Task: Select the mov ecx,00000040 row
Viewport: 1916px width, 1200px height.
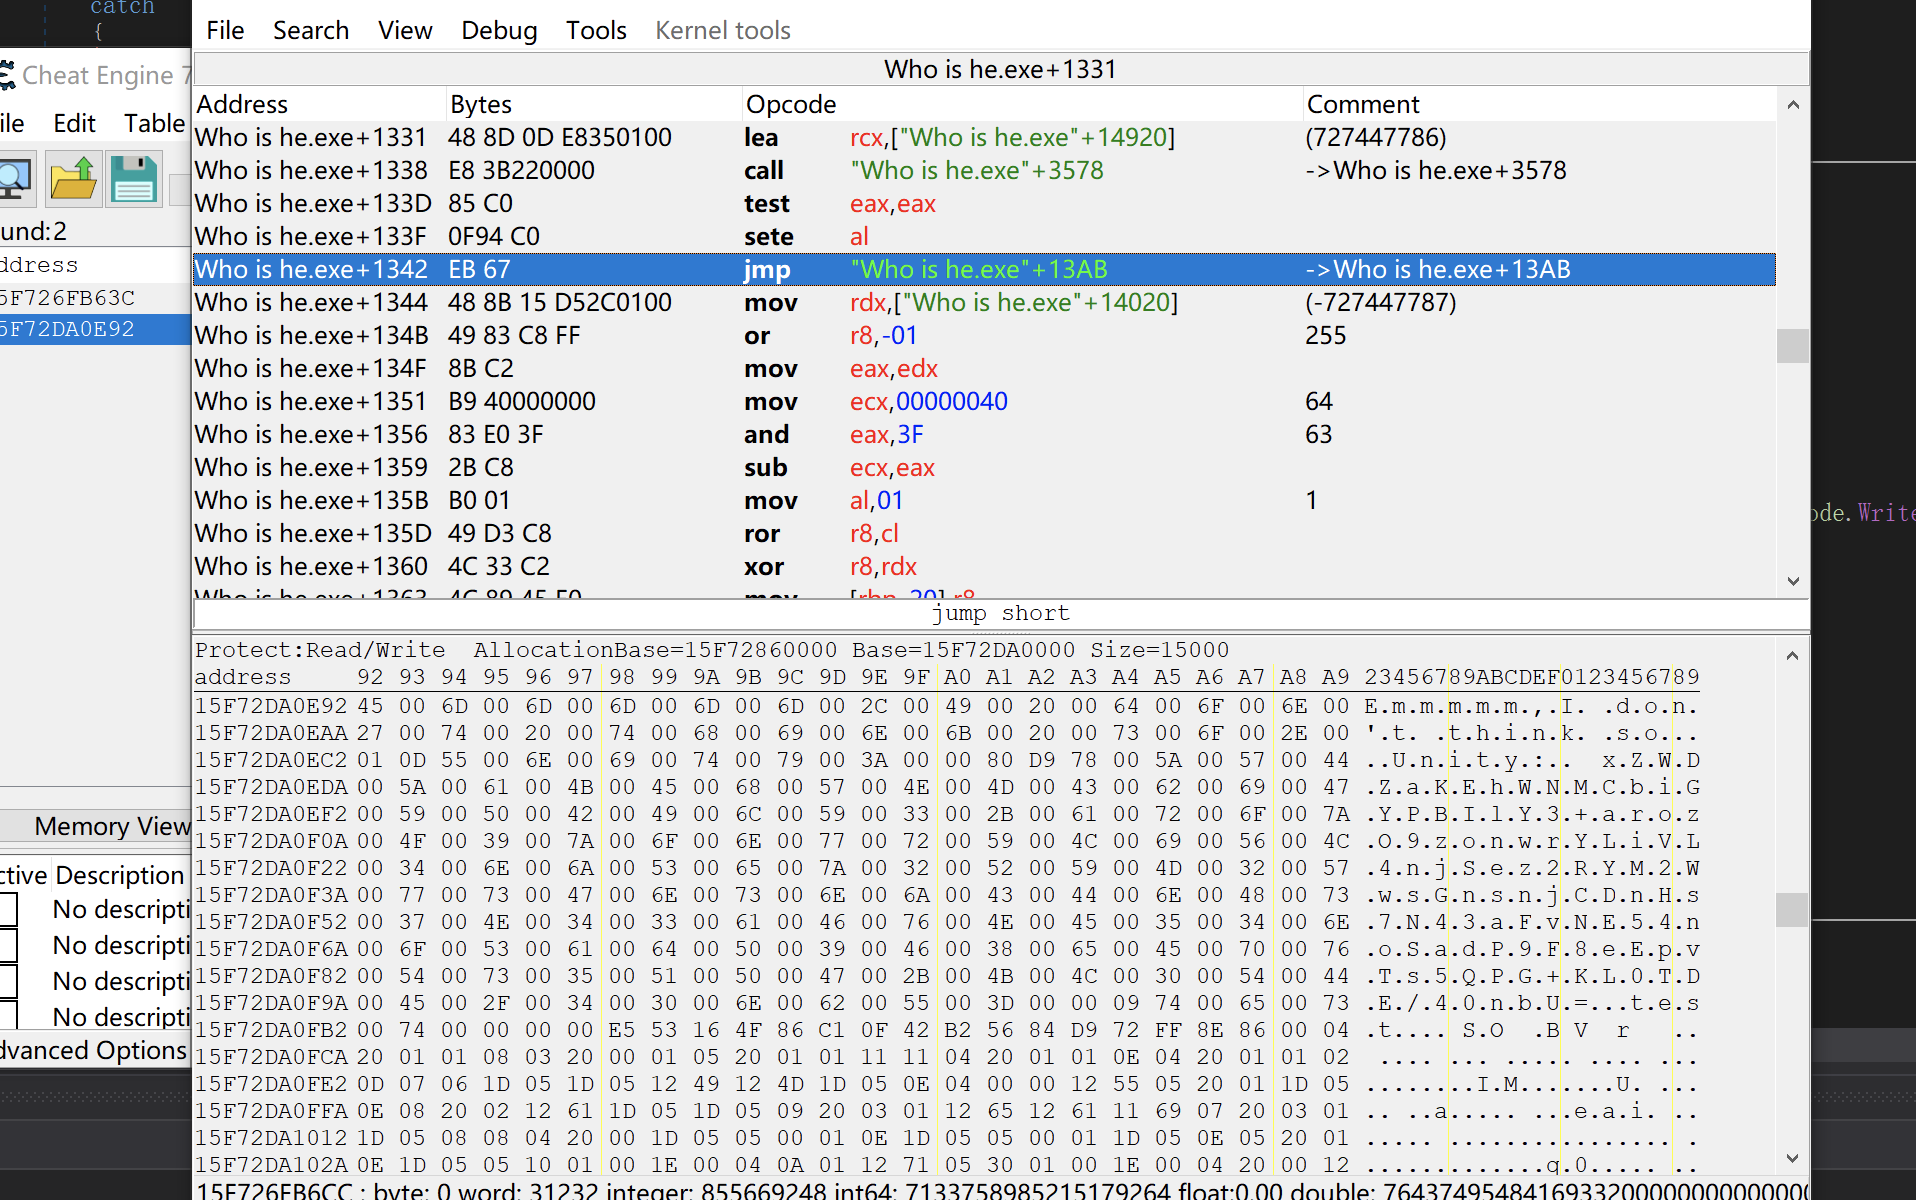Action: click(x=984, y=401)
